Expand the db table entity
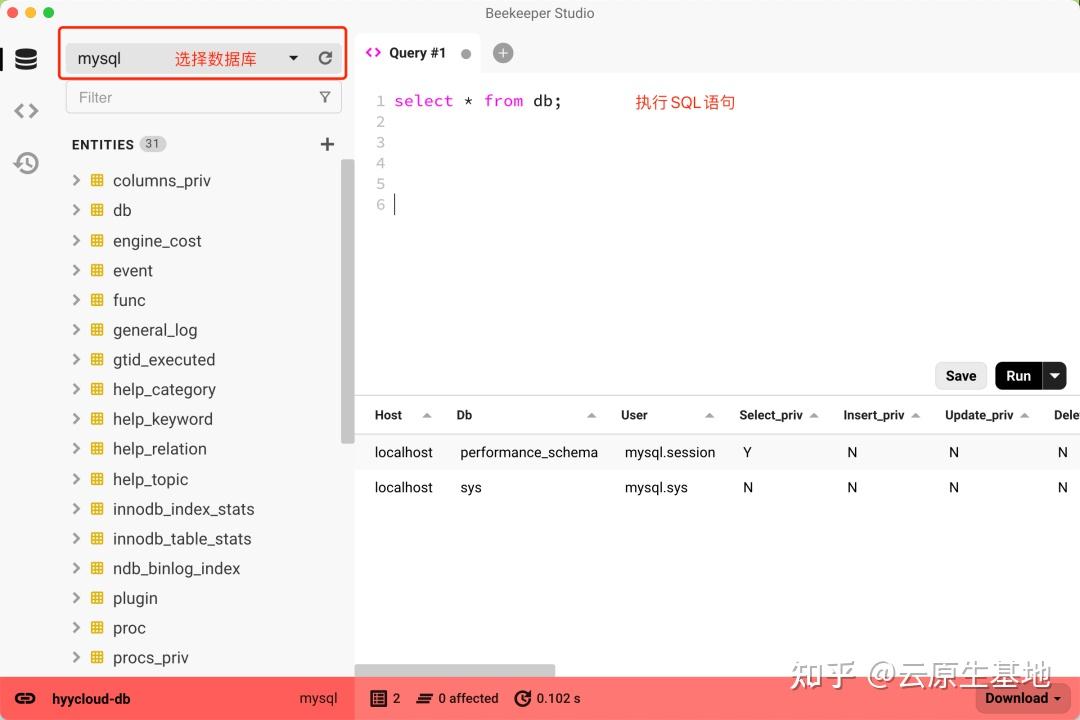Viewport: 1080px width, 720px height. click(x=77, y=210)
